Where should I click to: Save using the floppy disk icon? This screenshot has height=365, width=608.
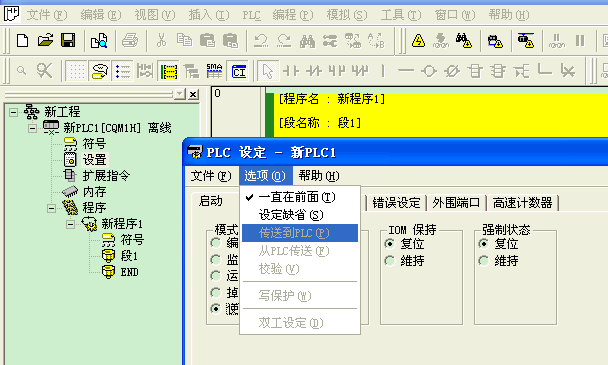tap(68, 40)
